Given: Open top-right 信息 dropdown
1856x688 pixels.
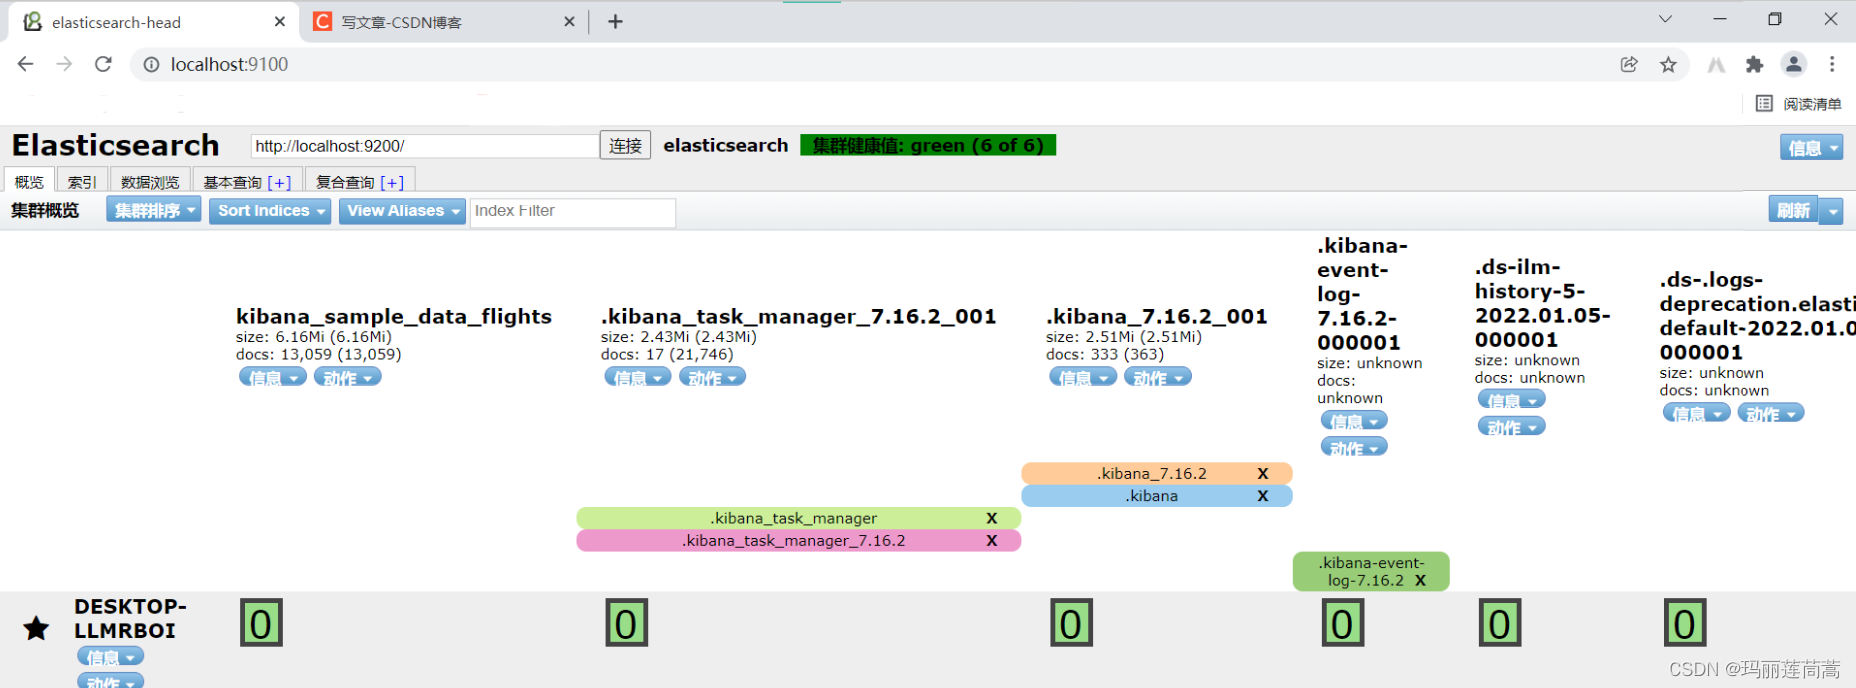Looking at the screenshot, I should [1811, 147].
